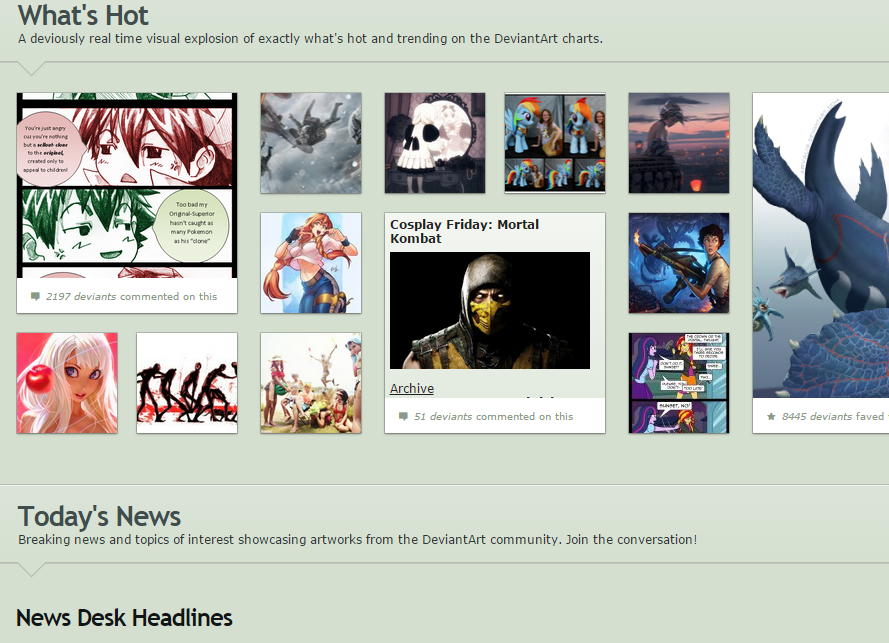Click the 'A deviously real time visual explosion' tagline

tap(310, 39)
